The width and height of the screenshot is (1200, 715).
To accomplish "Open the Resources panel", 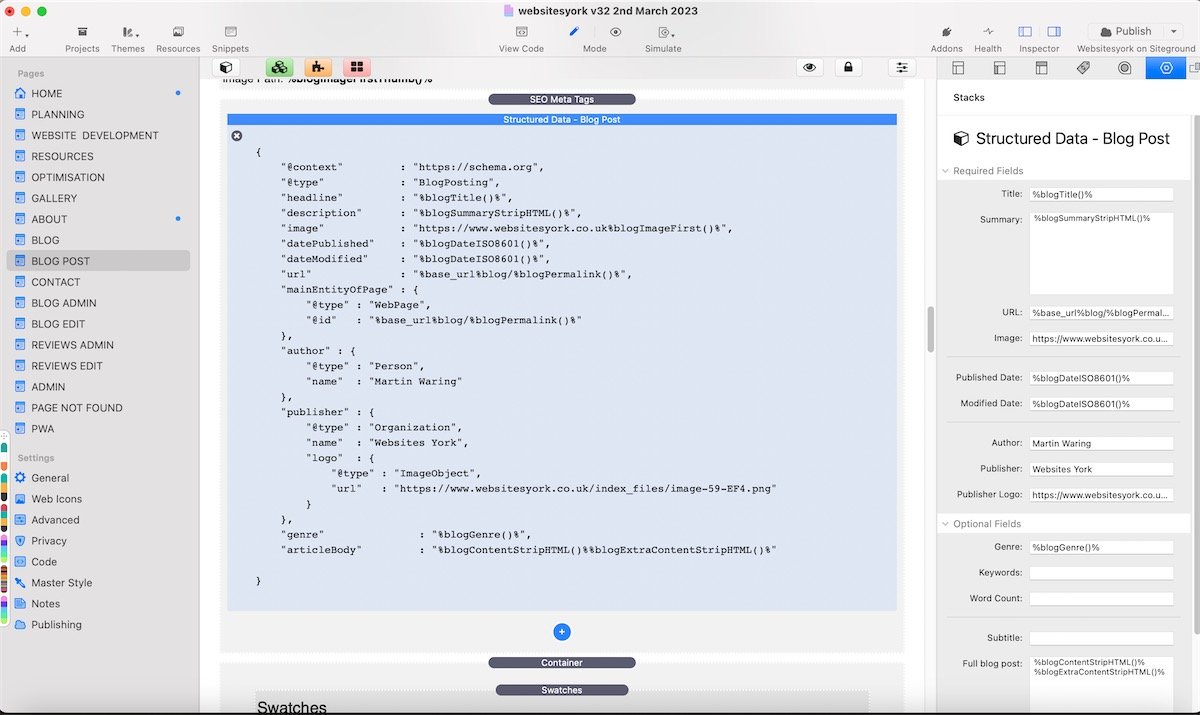I will coord(178,39).
